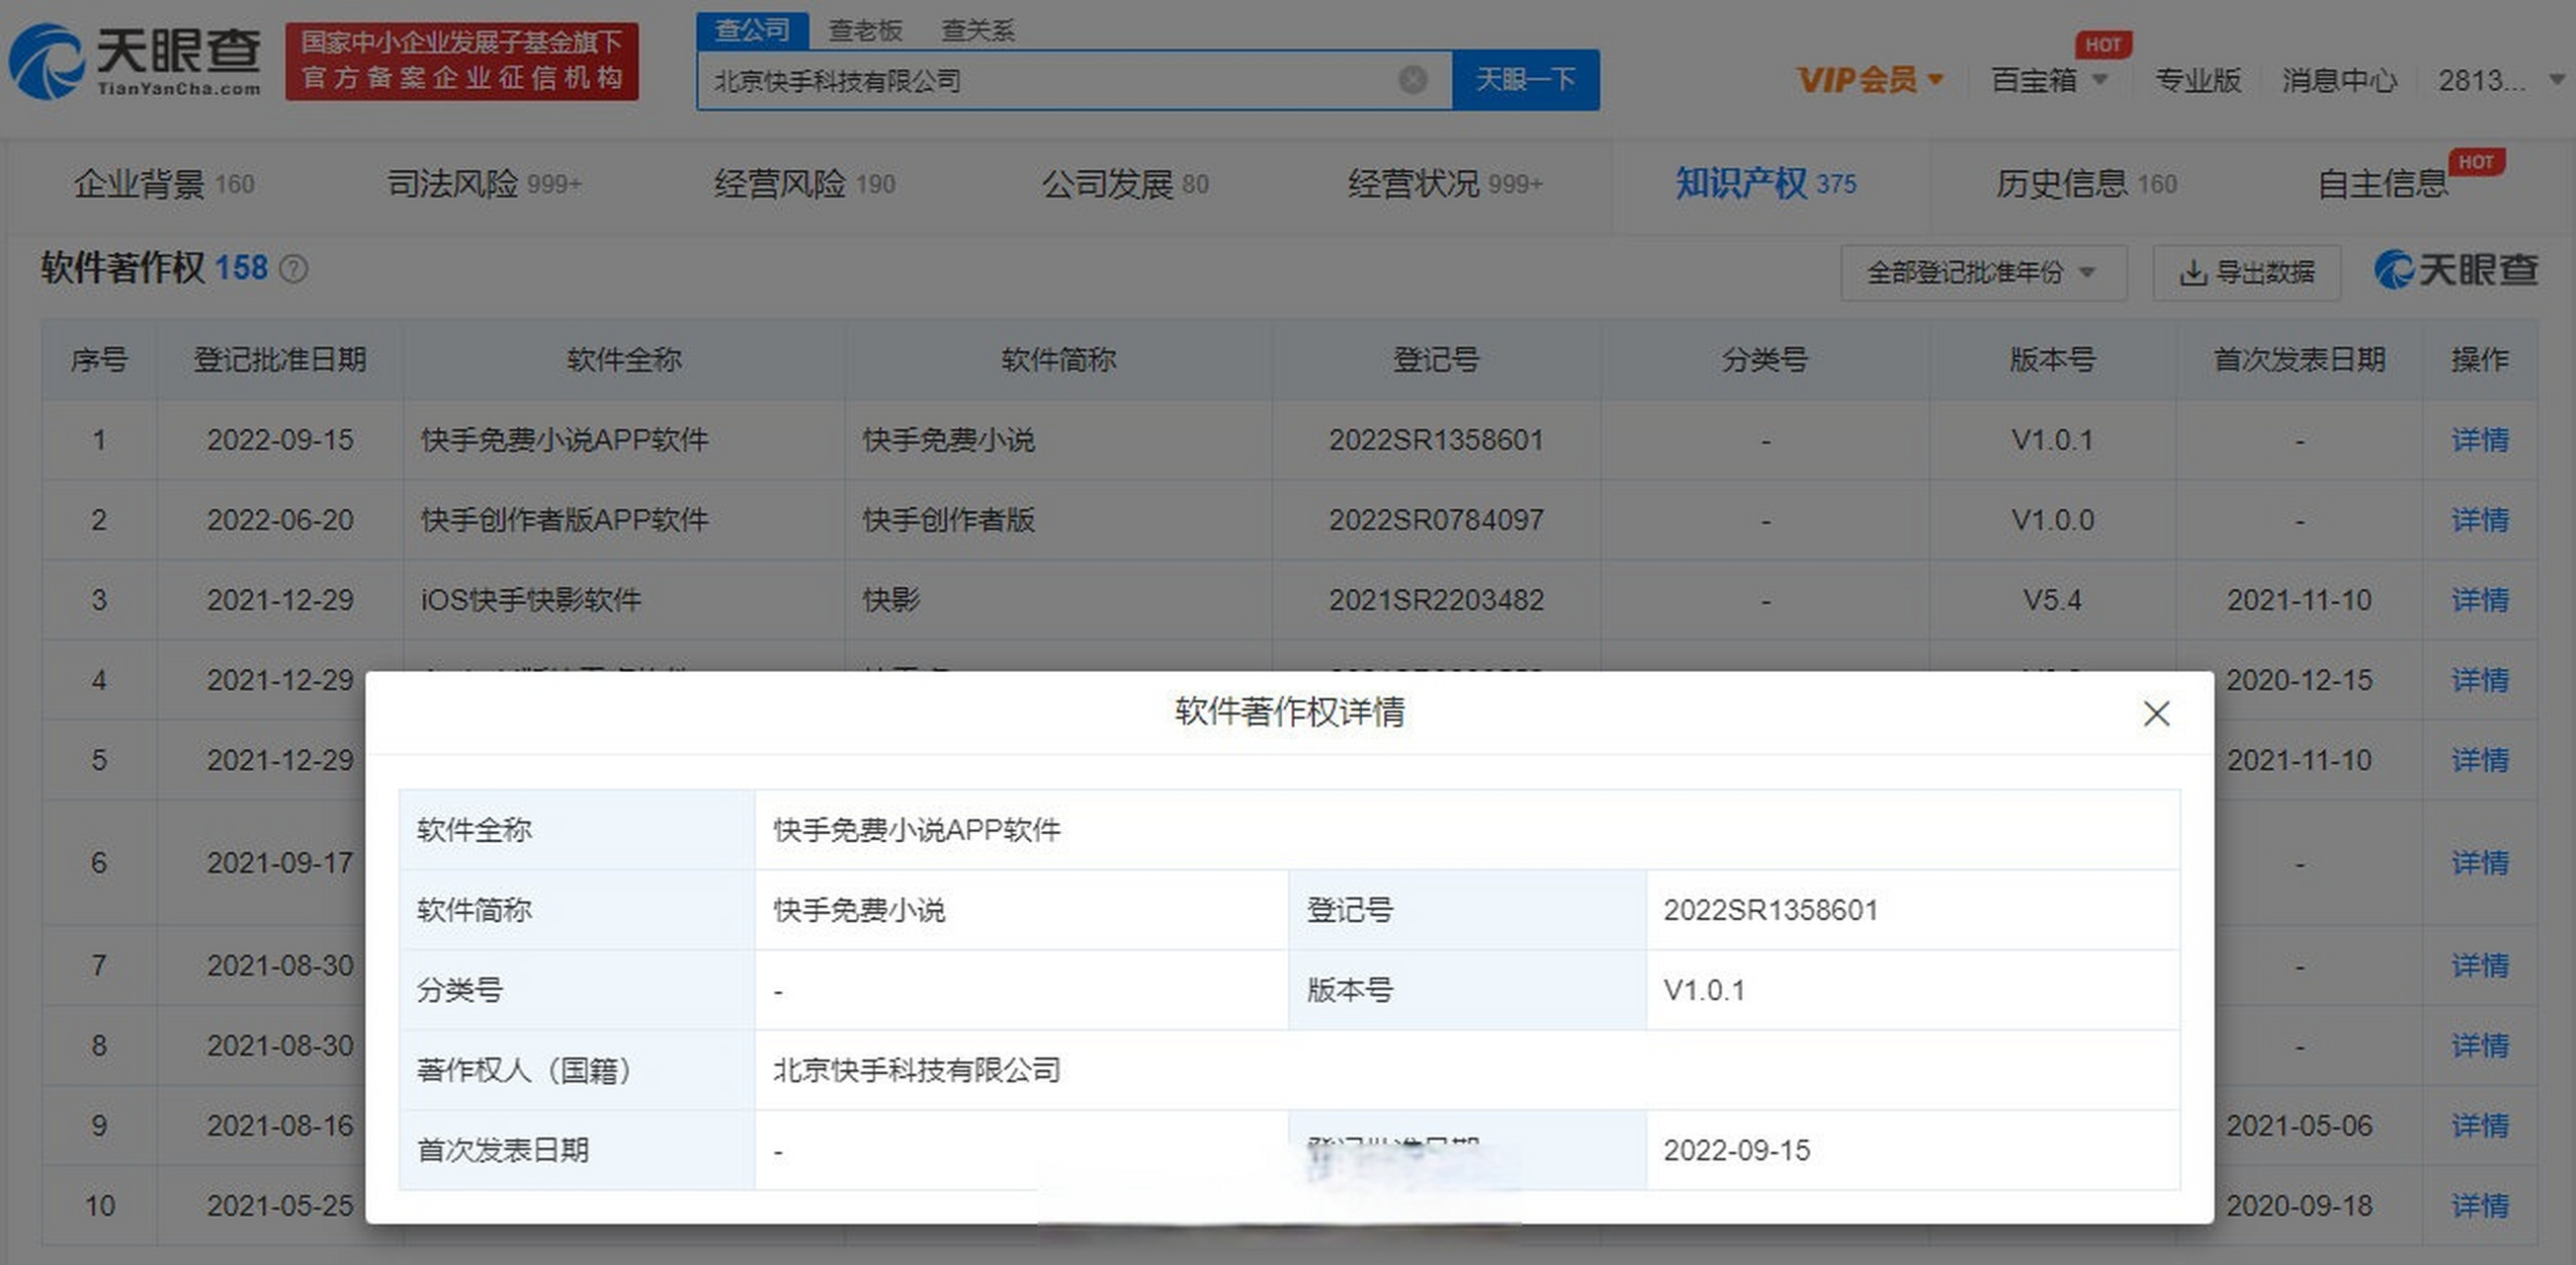Click 详情 link for iOS快手快影软件 row
Image resolution: width=2576 pixels, height=1265 pixels.
tap(2479, 600)
